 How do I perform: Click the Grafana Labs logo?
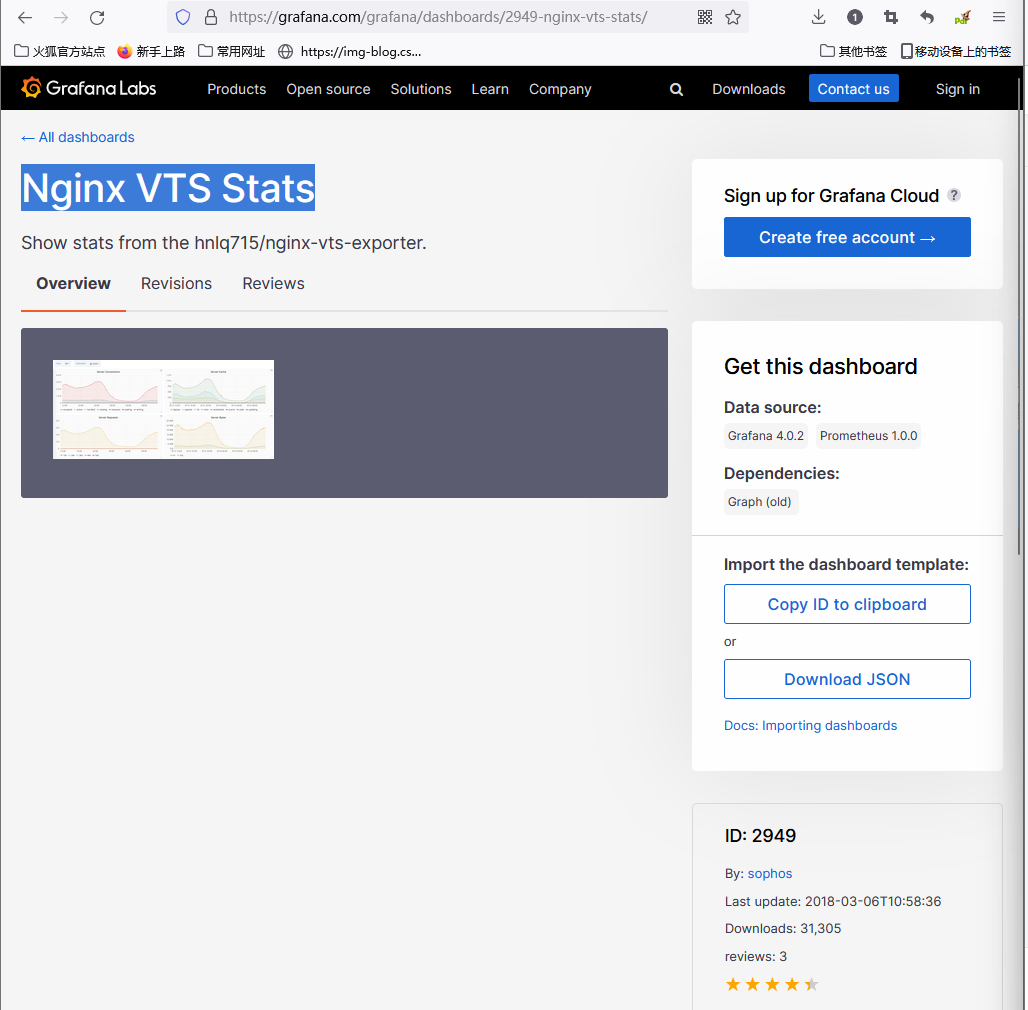point(89,88)
